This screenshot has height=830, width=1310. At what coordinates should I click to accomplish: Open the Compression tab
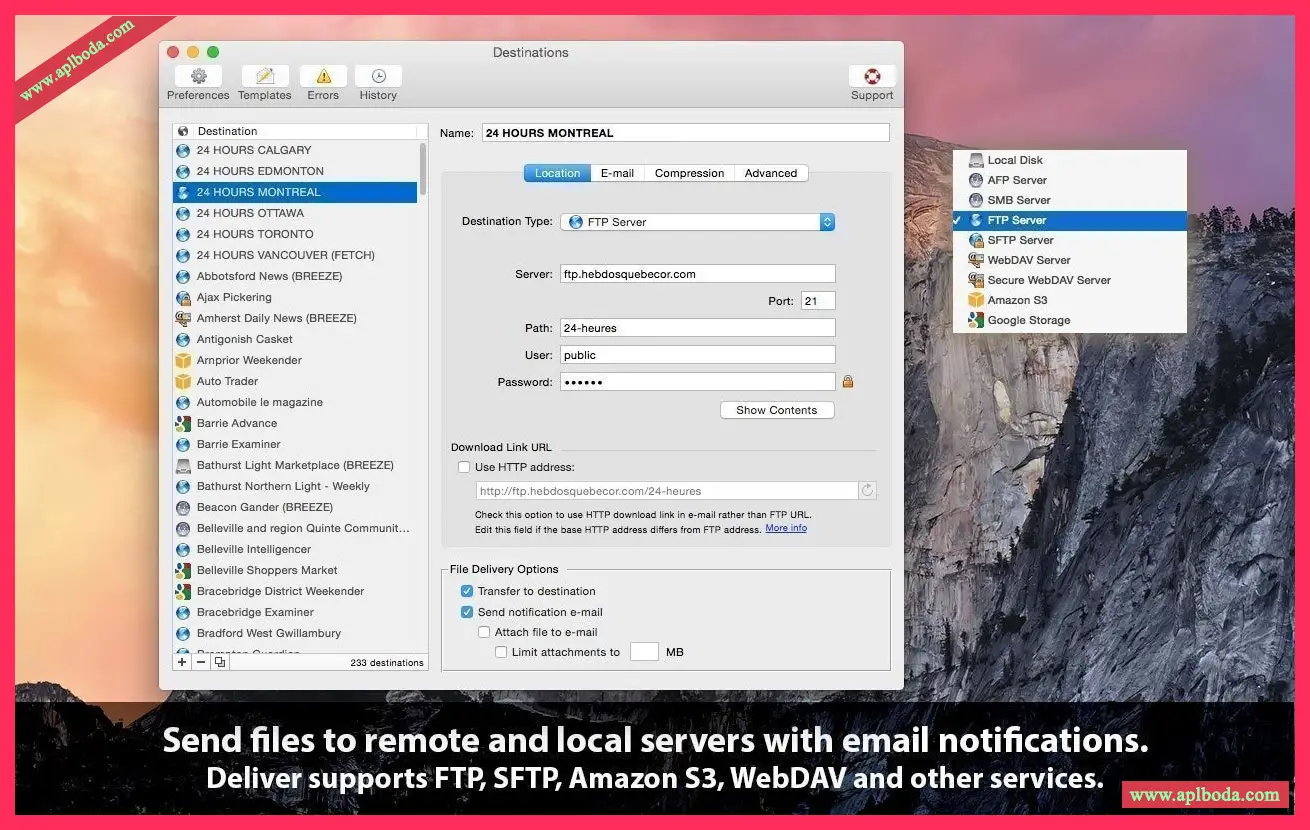click(689, 173)
